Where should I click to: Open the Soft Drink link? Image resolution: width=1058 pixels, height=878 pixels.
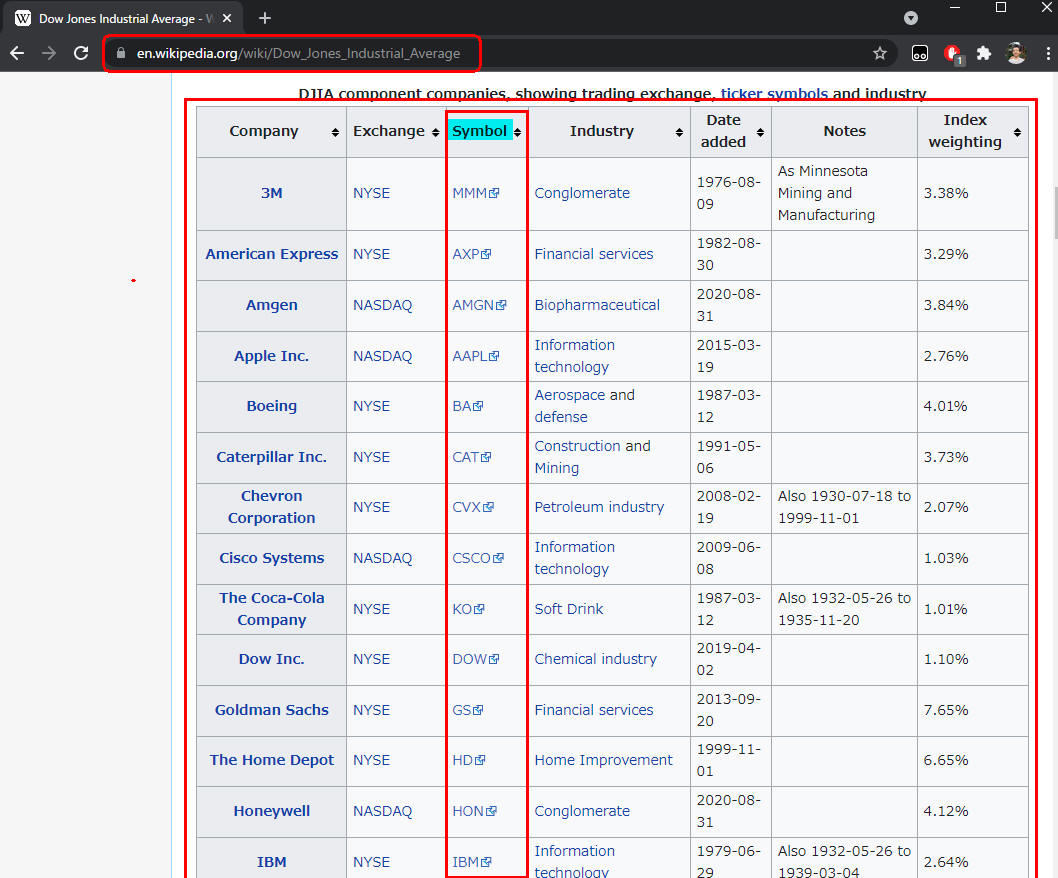[569, 609]
